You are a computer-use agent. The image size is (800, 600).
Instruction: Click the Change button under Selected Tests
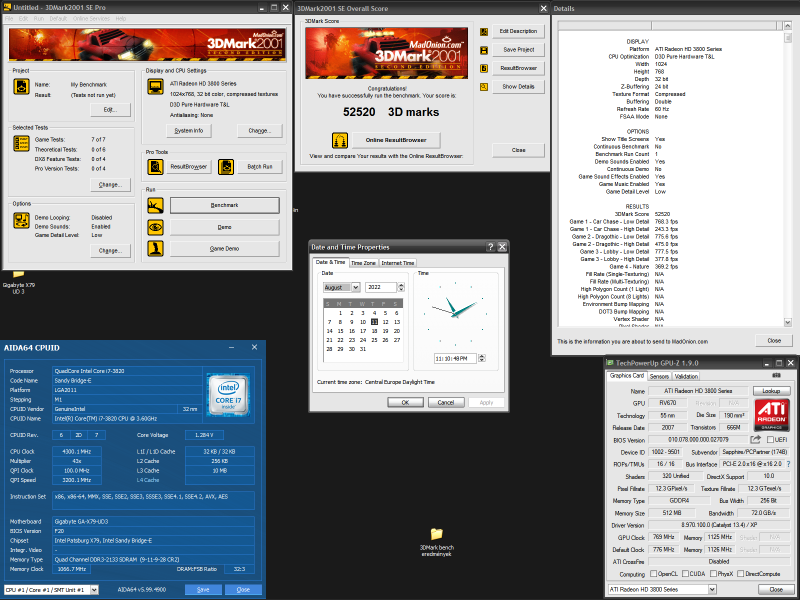tap(111, 185)
